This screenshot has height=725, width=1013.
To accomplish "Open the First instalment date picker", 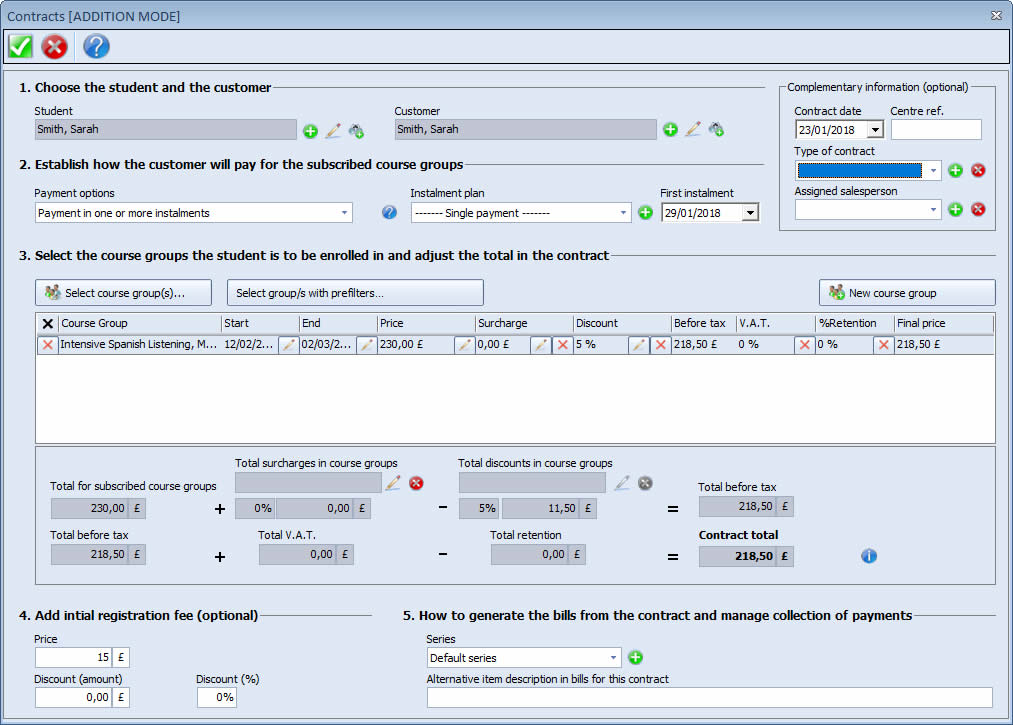I will (749, 213).
